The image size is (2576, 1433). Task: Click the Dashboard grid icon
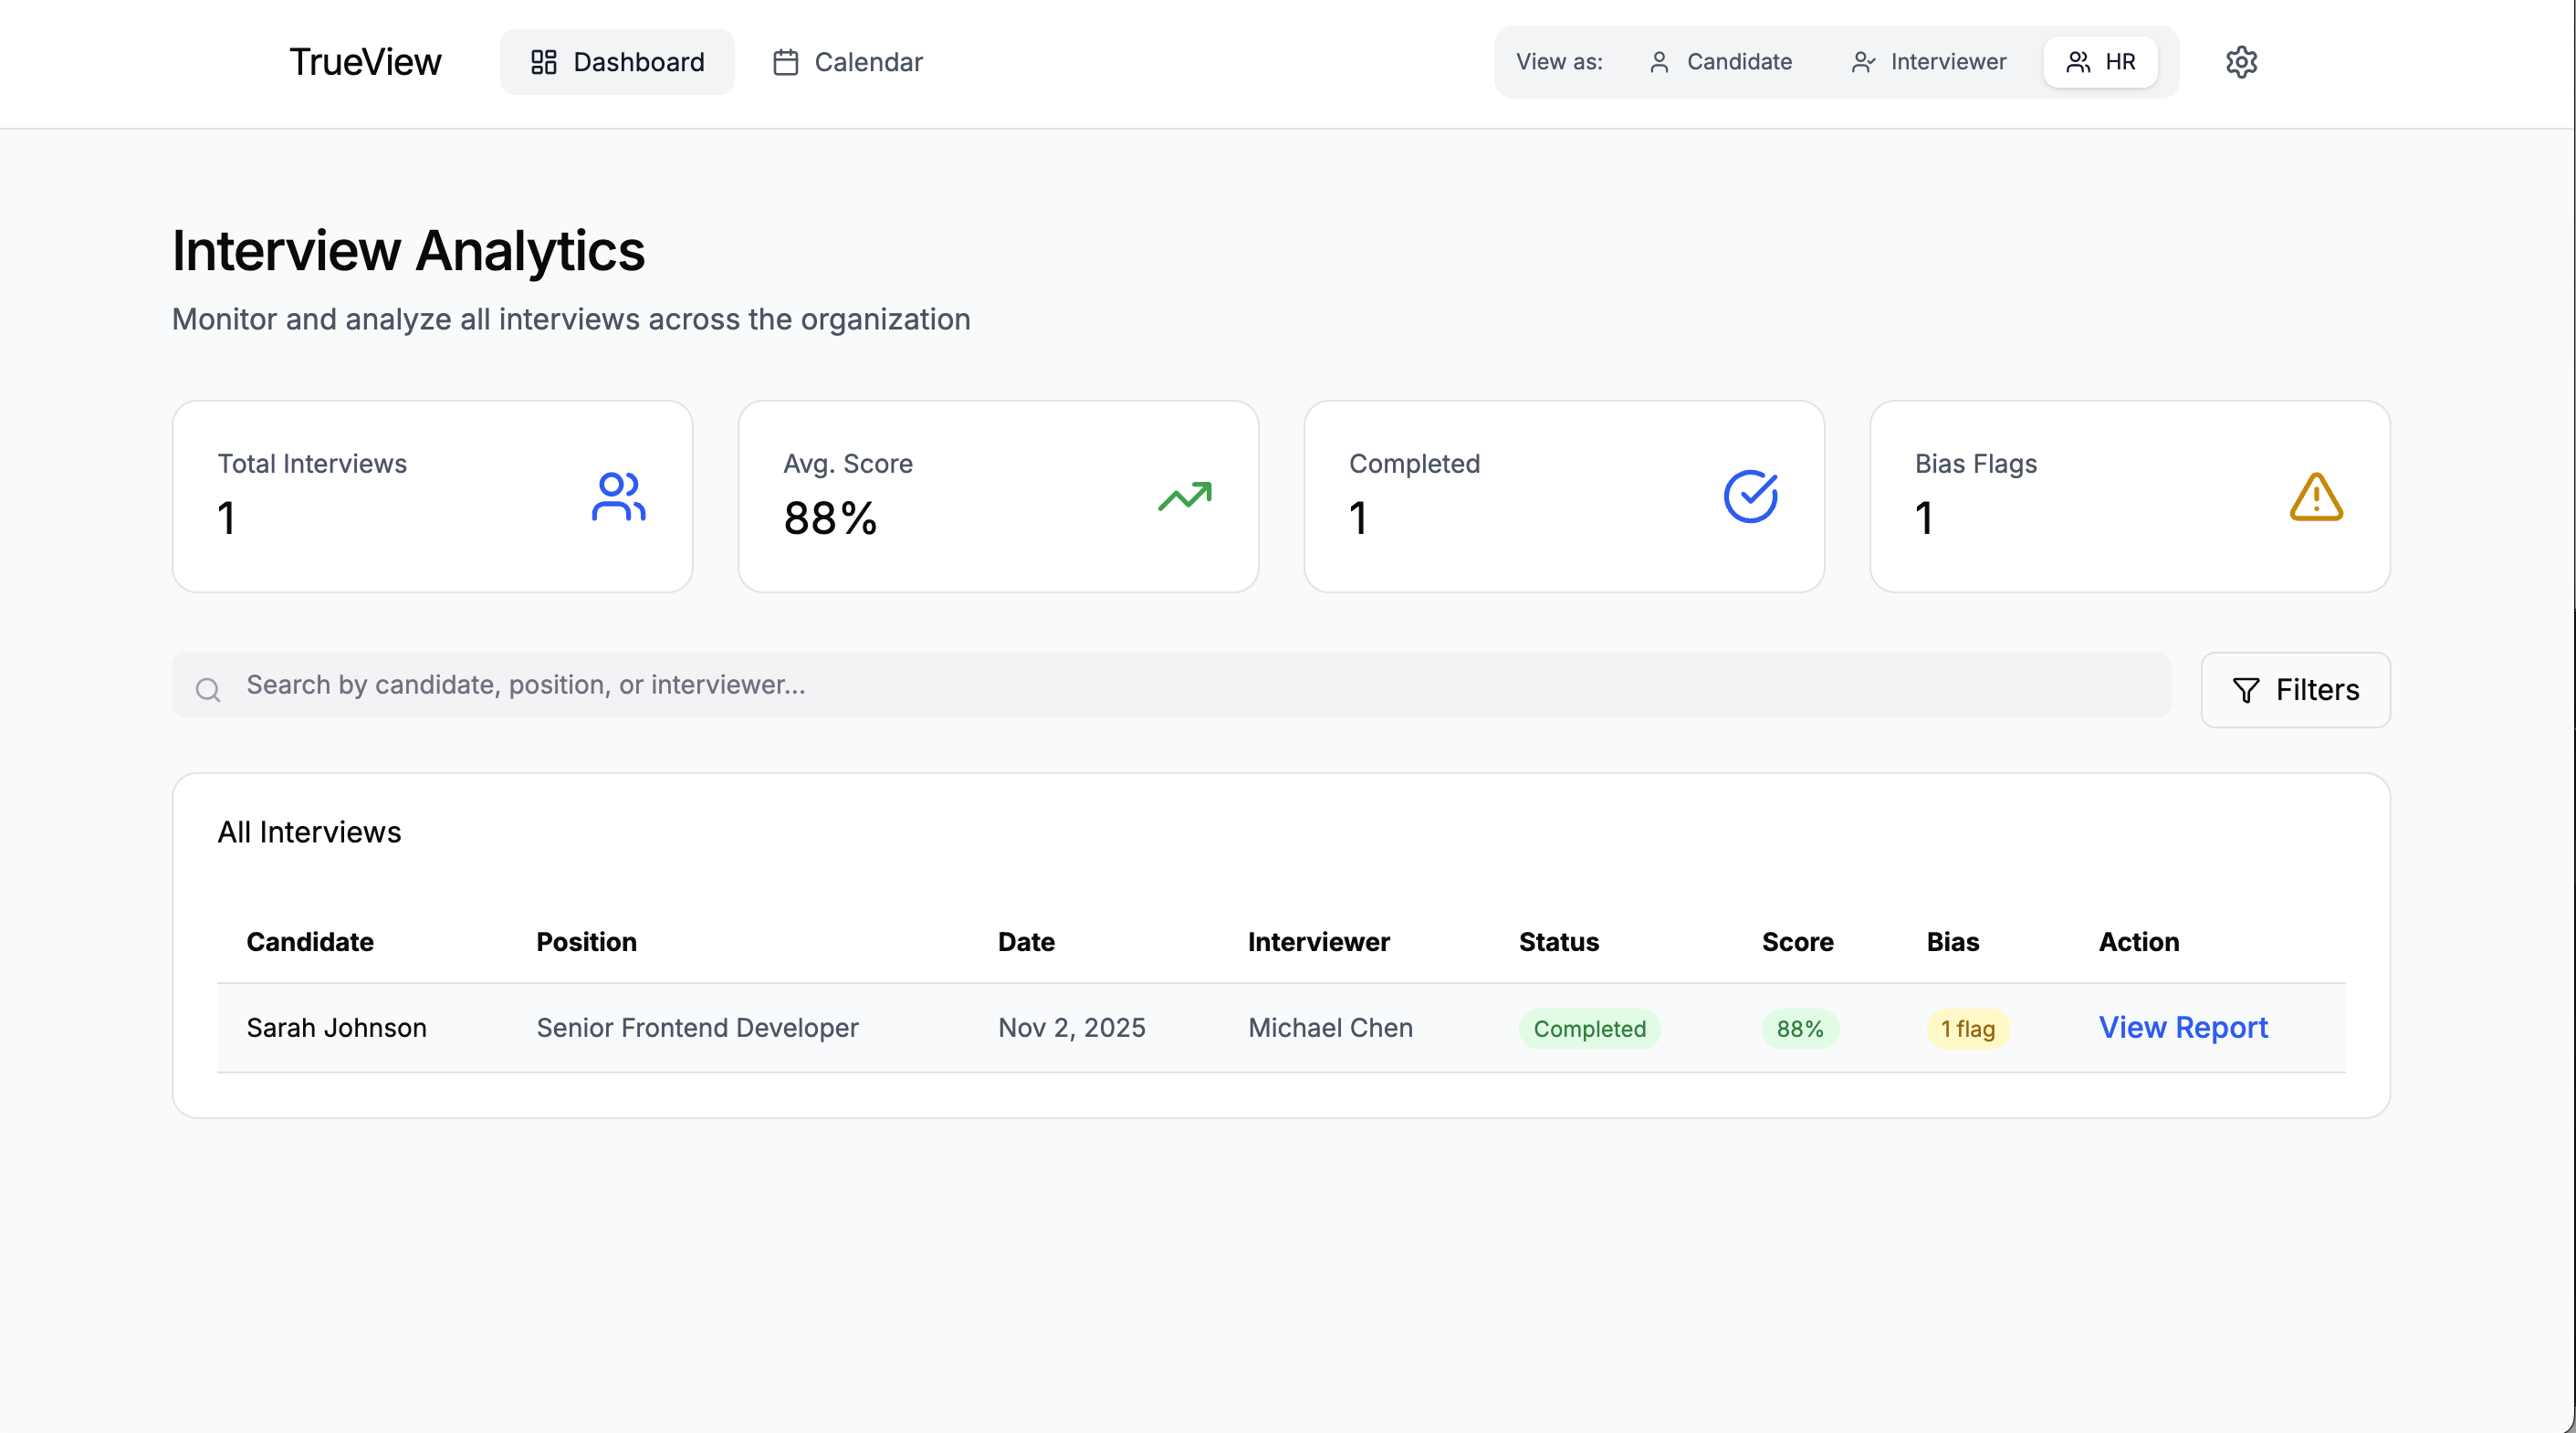pos(544,62)
